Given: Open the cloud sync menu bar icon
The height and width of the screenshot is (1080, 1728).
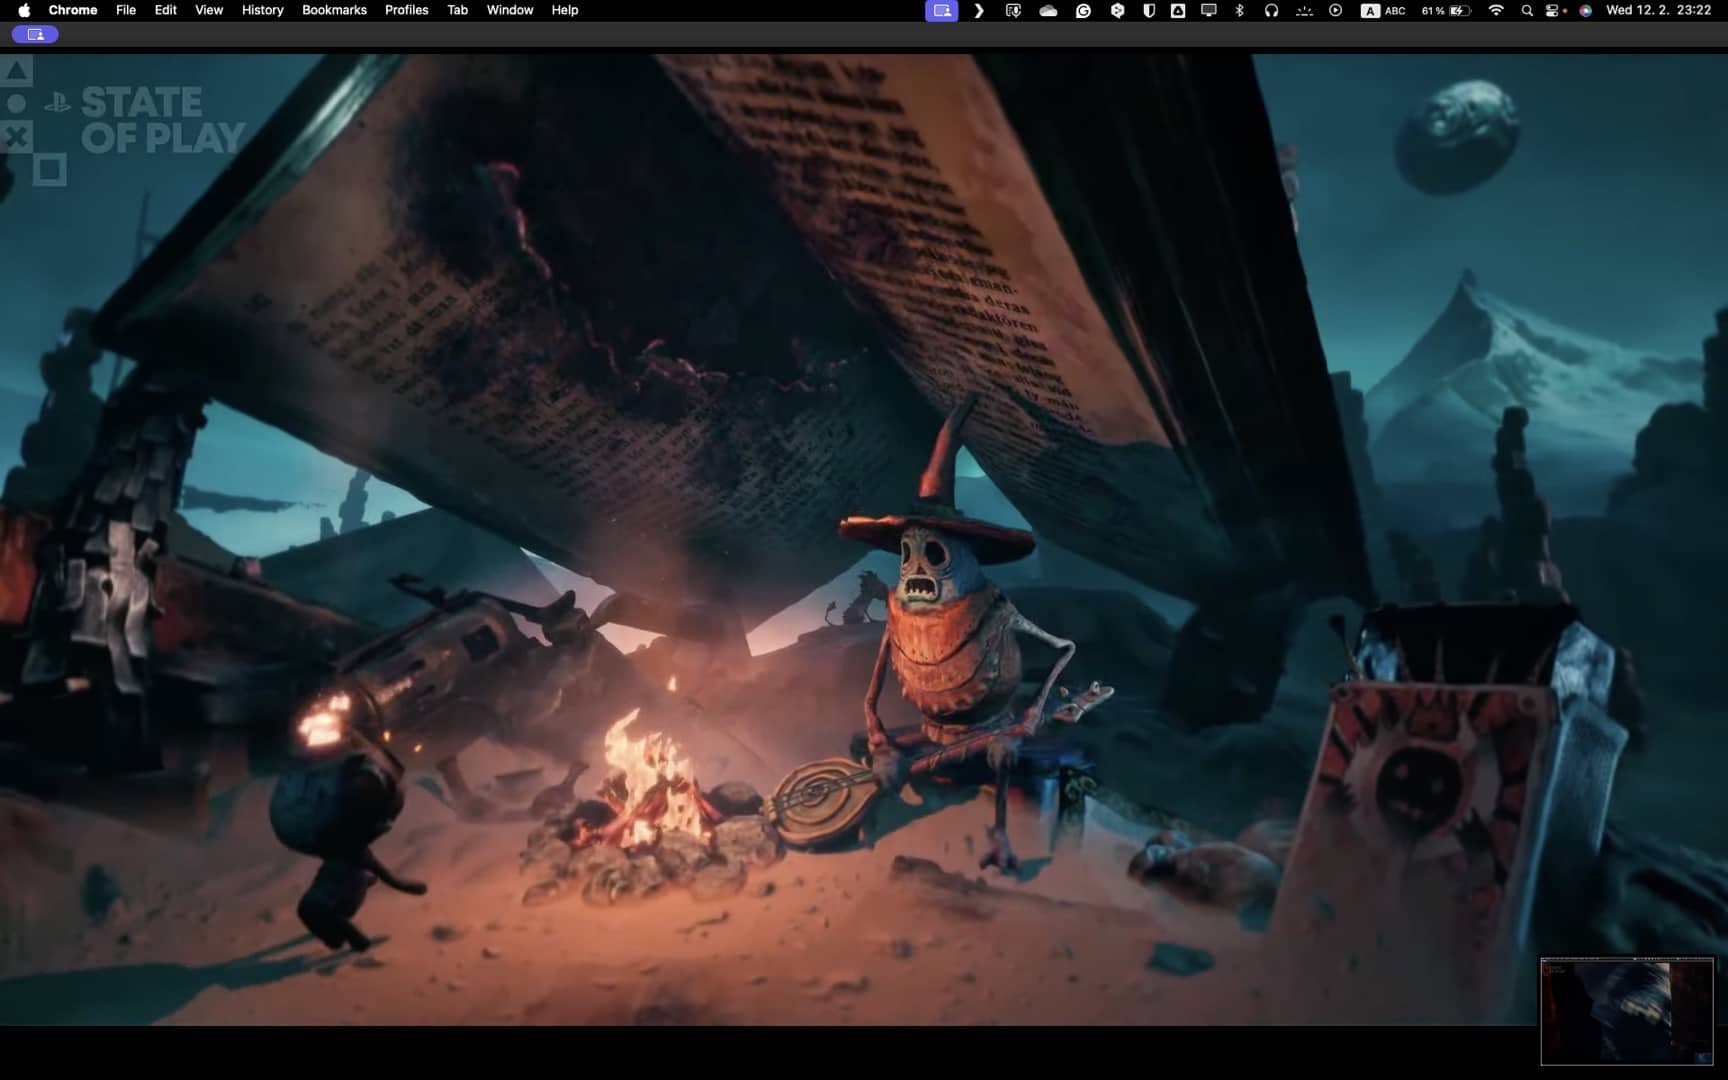Looking at the screenshot, I should pos(1048,10).
